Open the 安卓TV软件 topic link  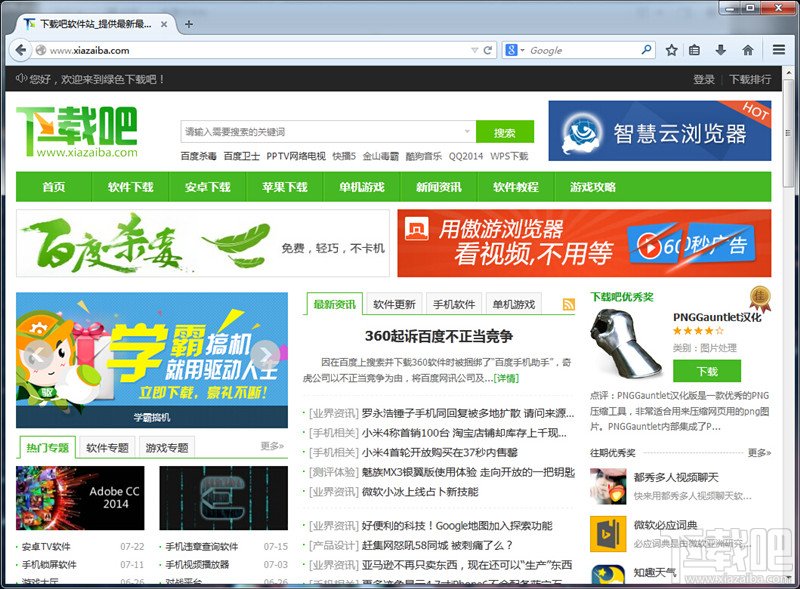[x=46, y=546]
